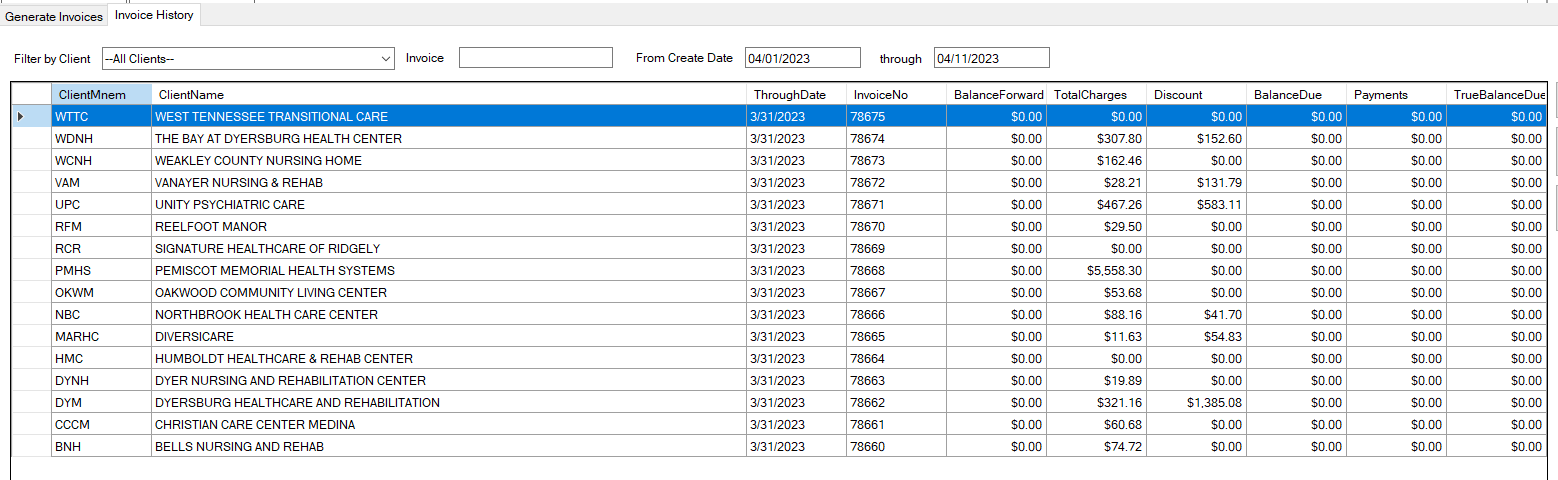1558x480 pixels.
Task: Sort by TotalCharges column header
Action: (1095, 95)
